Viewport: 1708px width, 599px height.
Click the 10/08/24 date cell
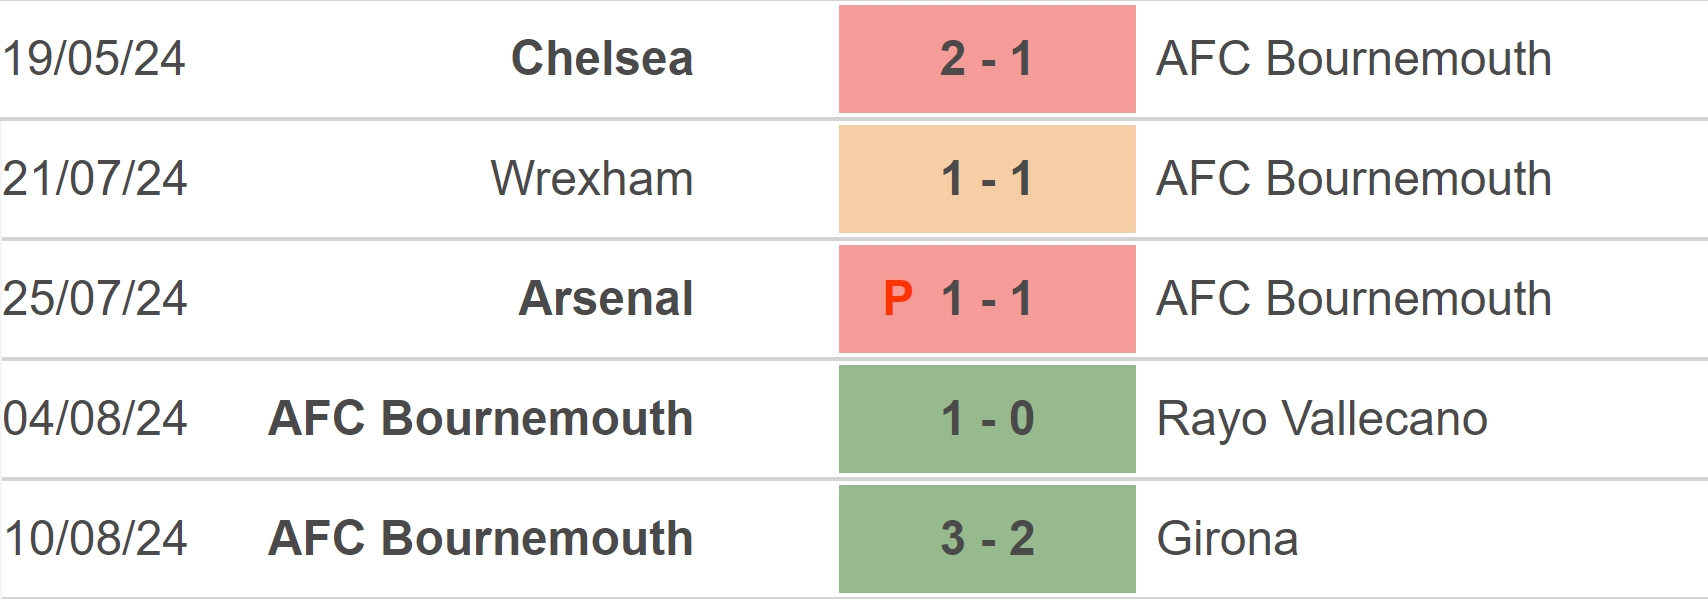[95, 539]
